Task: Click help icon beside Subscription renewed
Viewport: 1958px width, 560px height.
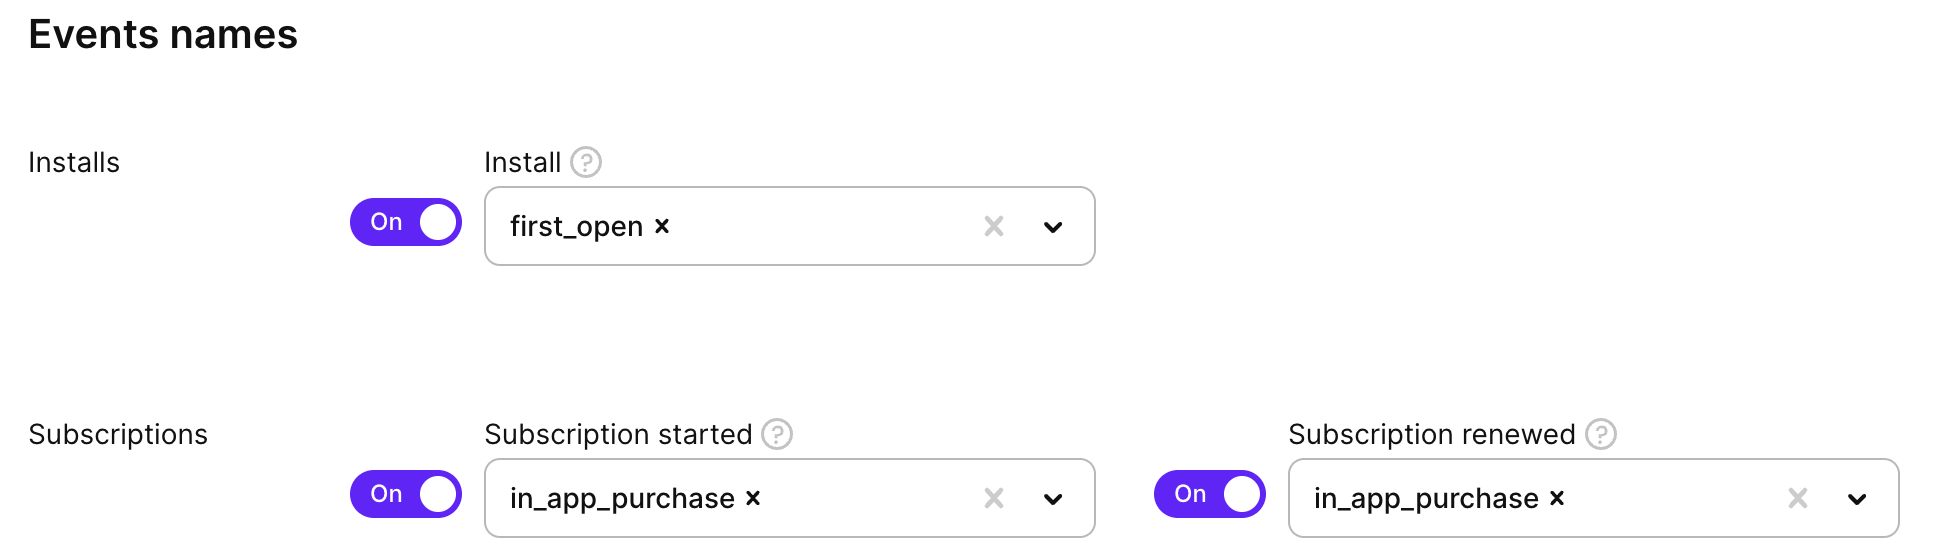Action: (1601, 434)
